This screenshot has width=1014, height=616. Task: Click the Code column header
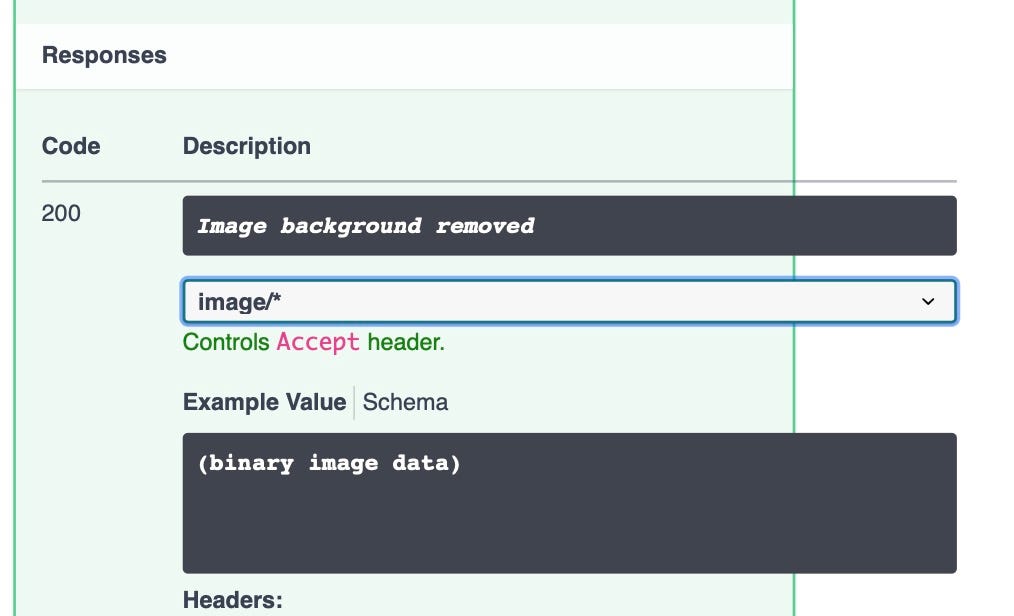coord(70,146)
